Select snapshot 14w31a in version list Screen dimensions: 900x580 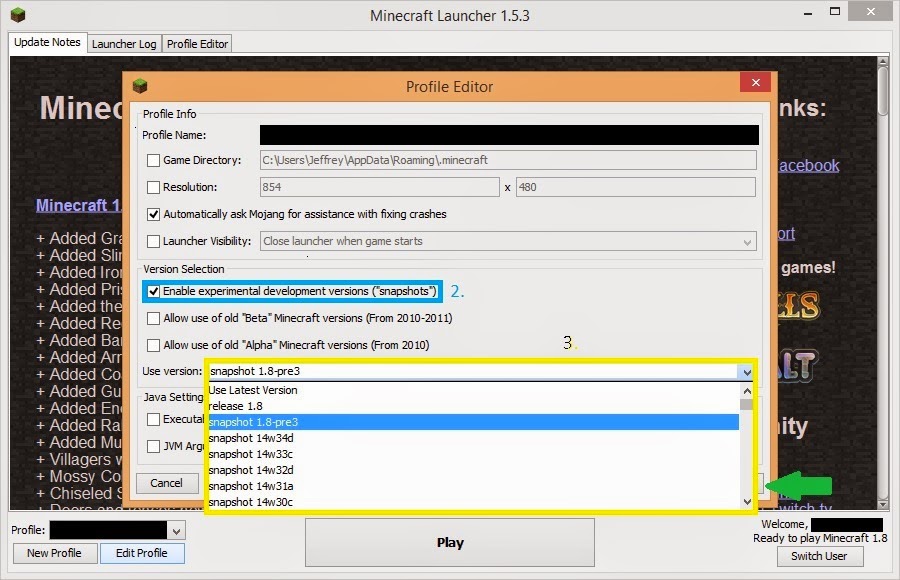click(x=474, y=486)
